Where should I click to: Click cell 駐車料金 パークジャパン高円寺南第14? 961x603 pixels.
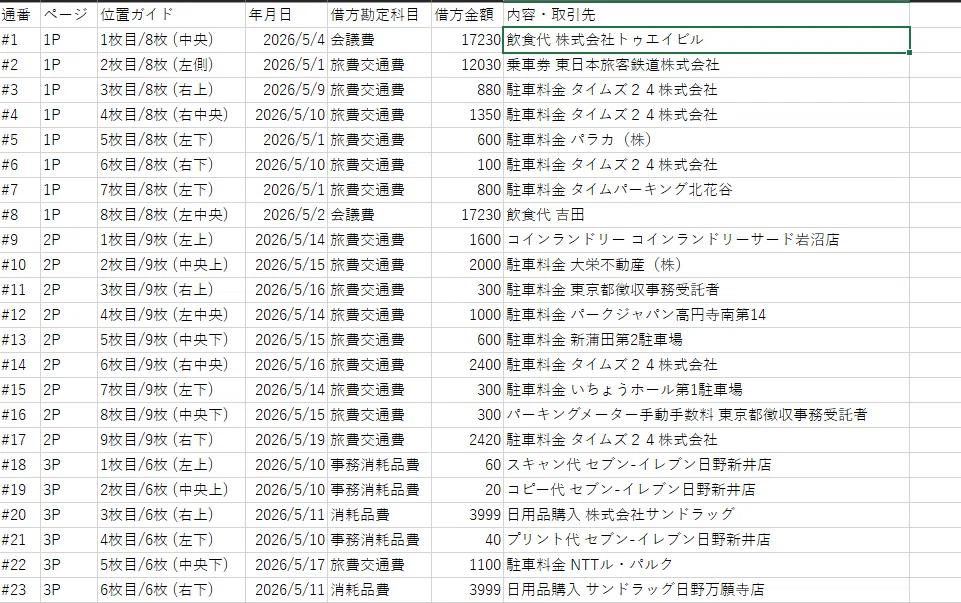(x=706, y=315)
